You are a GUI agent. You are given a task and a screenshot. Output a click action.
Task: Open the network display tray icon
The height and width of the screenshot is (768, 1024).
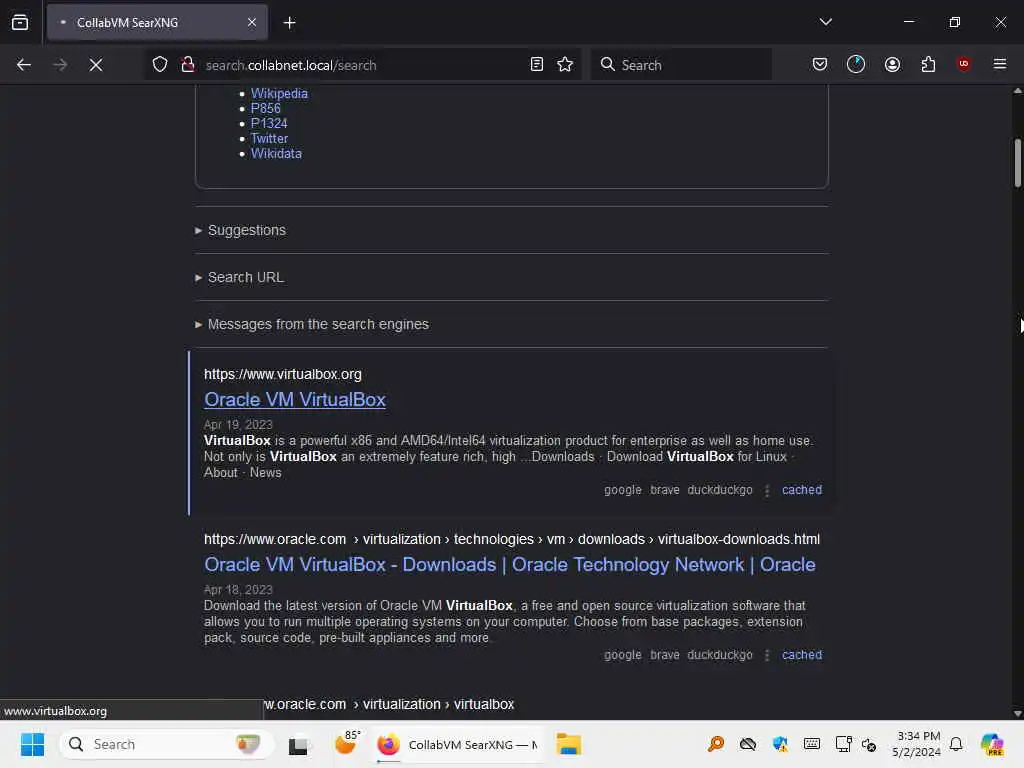click(x=843, y=744)
